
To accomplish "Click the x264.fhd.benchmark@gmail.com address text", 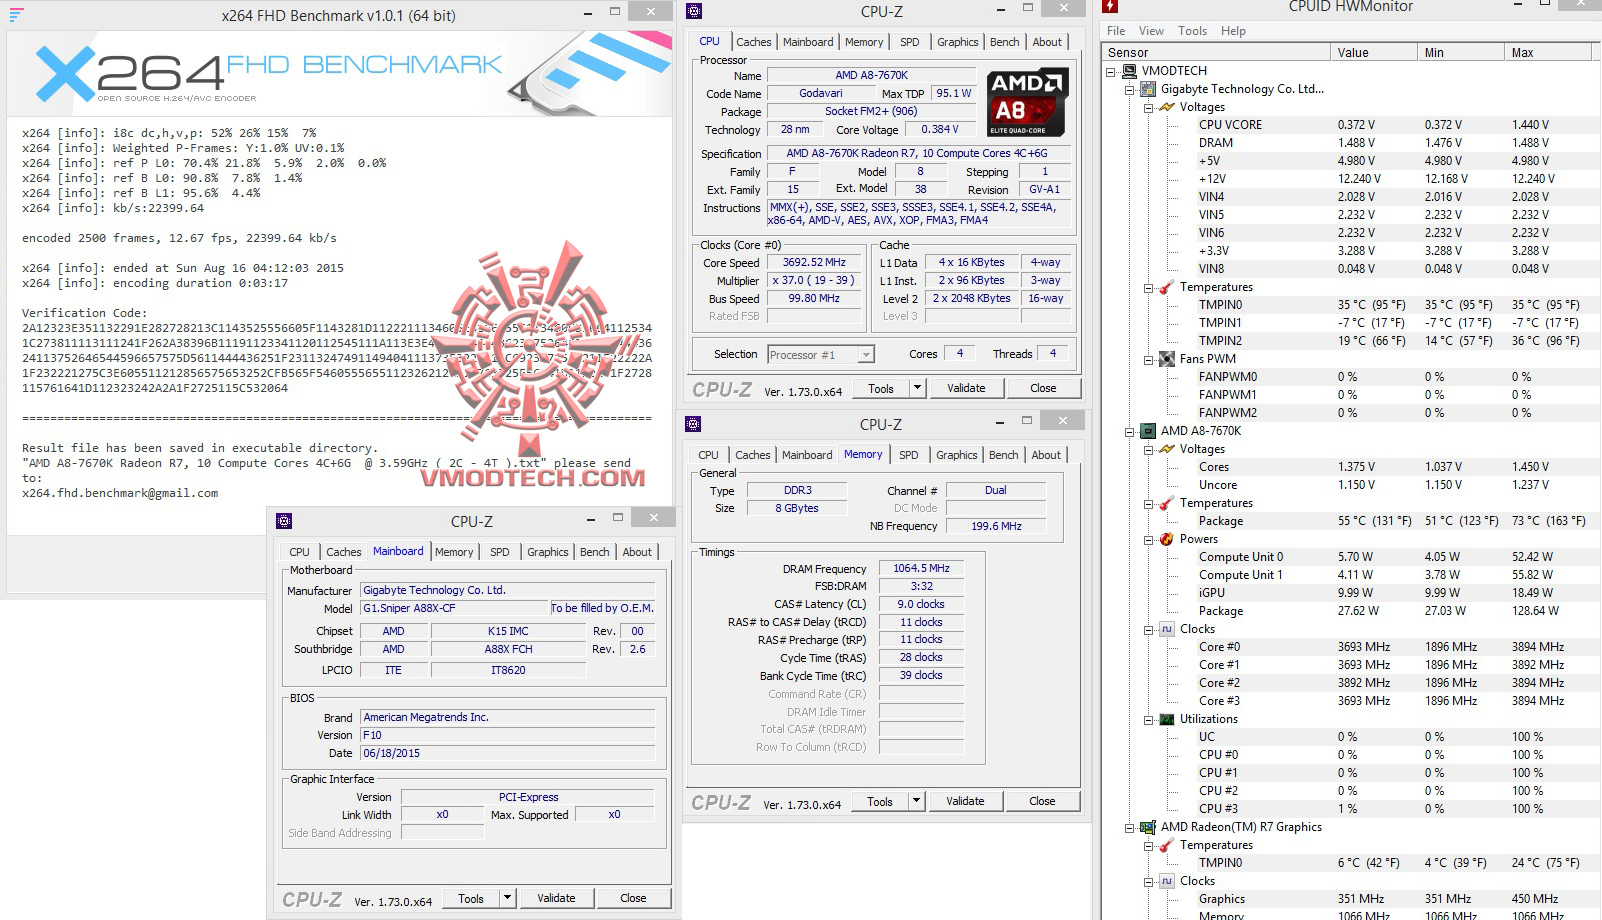I will pos(120,493).
